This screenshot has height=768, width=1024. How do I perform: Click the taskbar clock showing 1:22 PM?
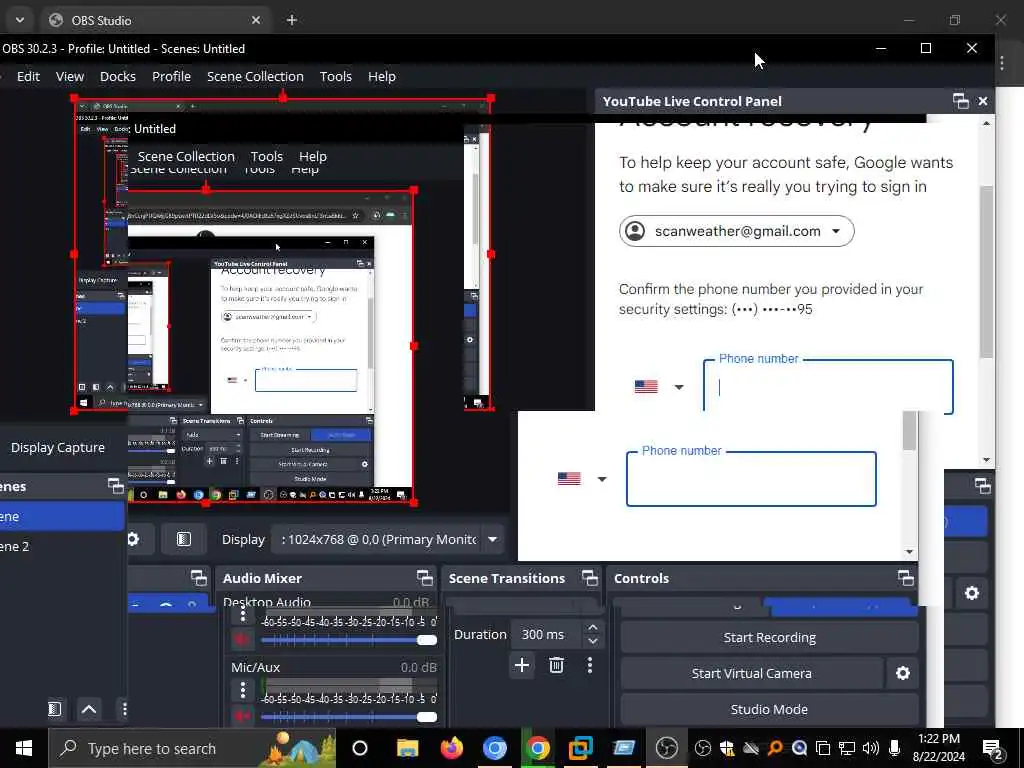(x=938, y=748)
